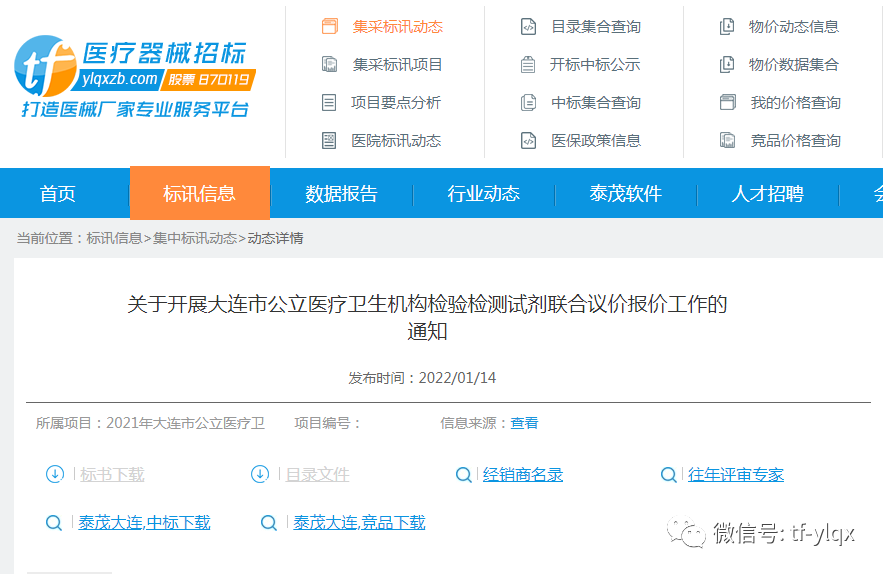Click the 集采标讯动态 icon
This screenshot has height=574, width=883.
pos(329,27)
